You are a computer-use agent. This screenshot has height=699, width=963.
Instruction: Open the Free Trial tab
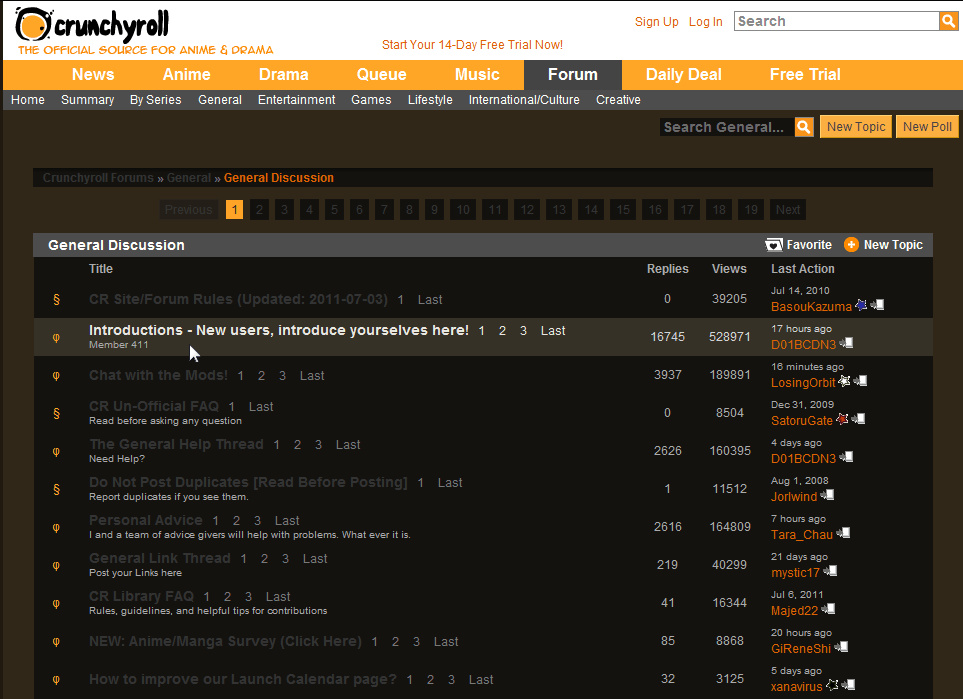pyautogui.click(x=805, y=74)
